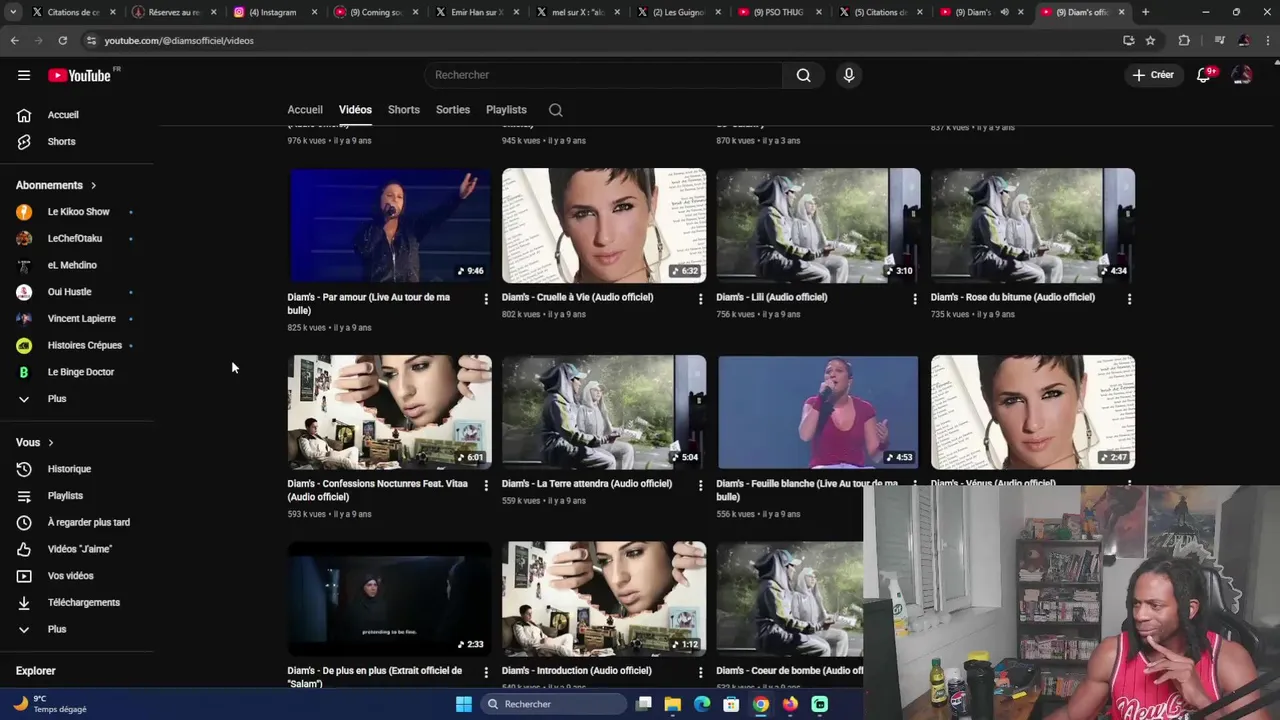Expand Abonnements section chevron
The width and height of the screenshot is (1280, 720).
[94, 185]
